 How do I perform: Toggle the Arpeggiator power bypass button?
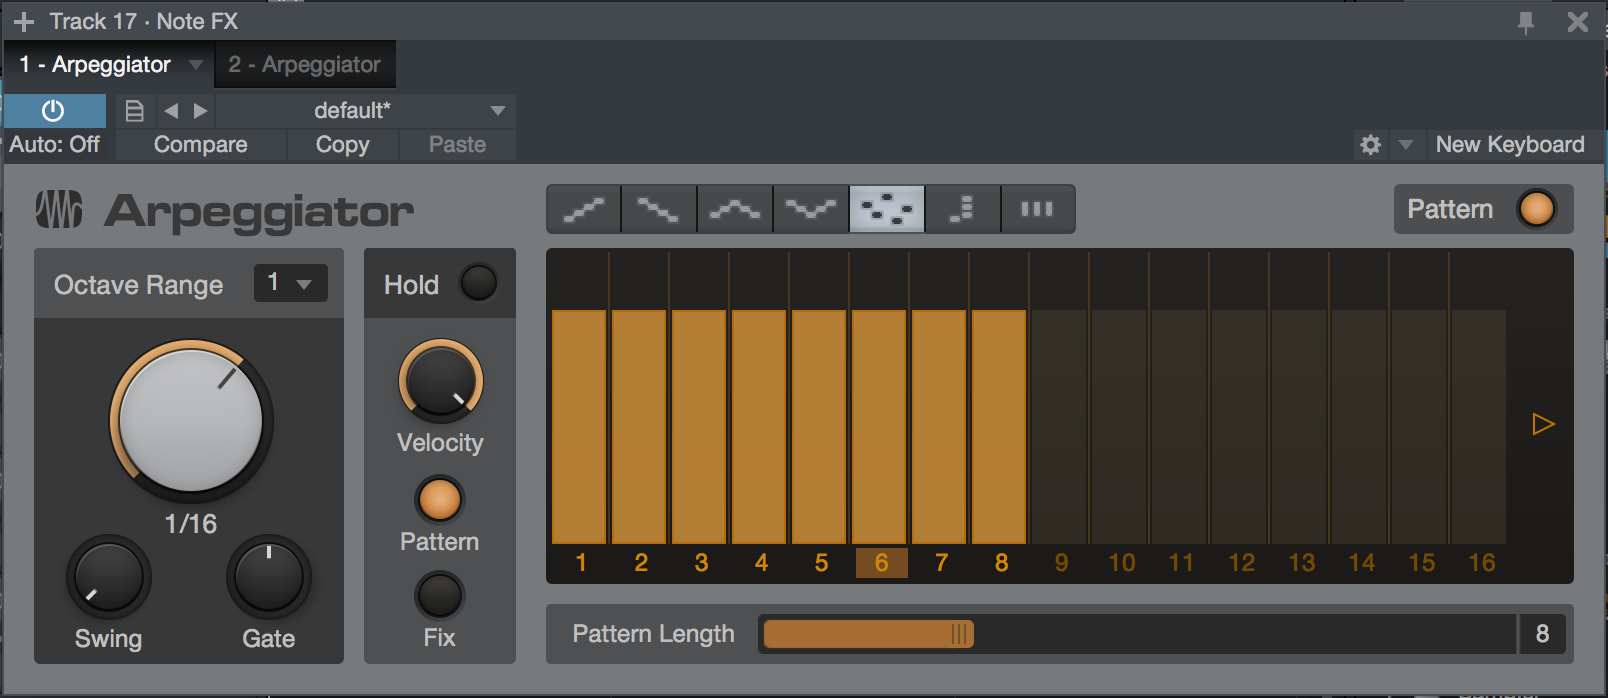tap(54, 110)
